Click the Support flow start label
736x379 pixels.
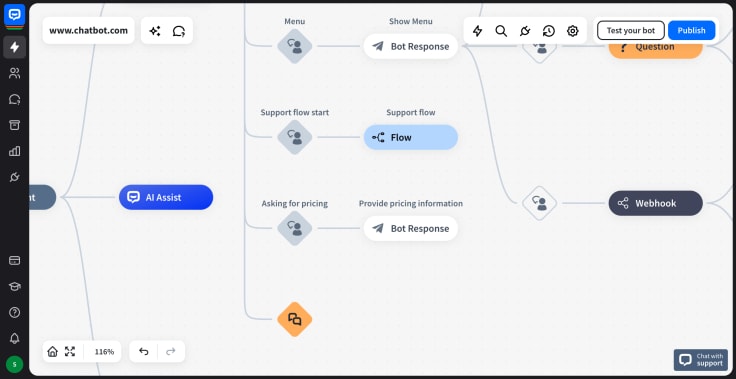point(294,112)
